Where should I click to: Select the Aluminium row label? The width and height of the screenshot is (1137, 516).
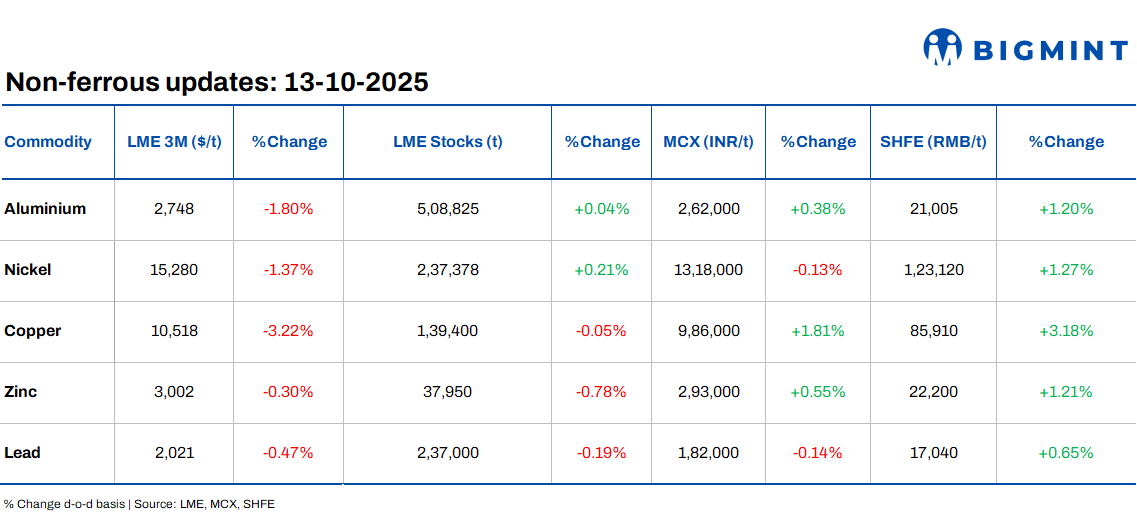tap(45, 209)
